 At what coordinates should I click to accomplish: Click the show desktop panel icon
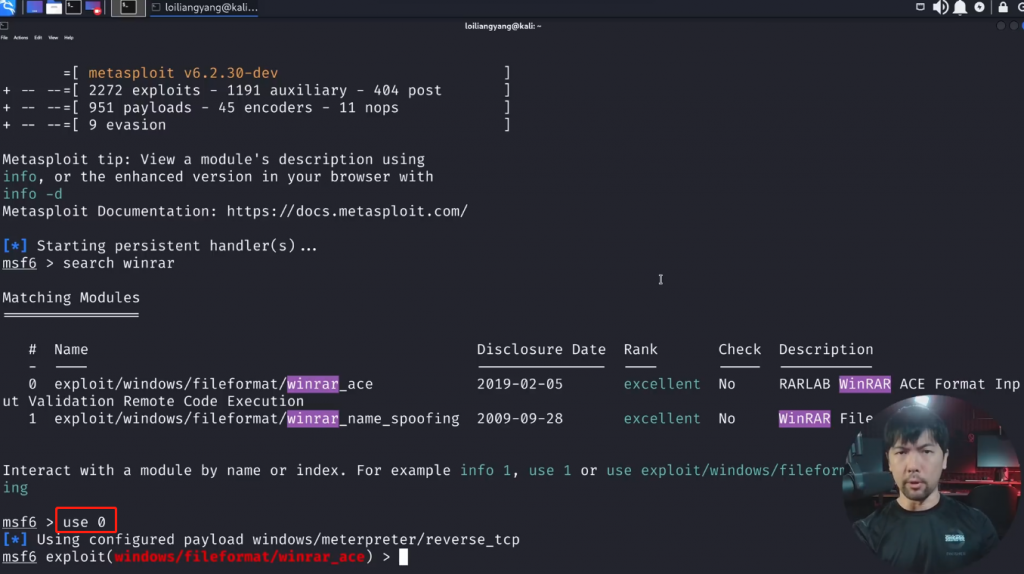[x=34, y=8]
